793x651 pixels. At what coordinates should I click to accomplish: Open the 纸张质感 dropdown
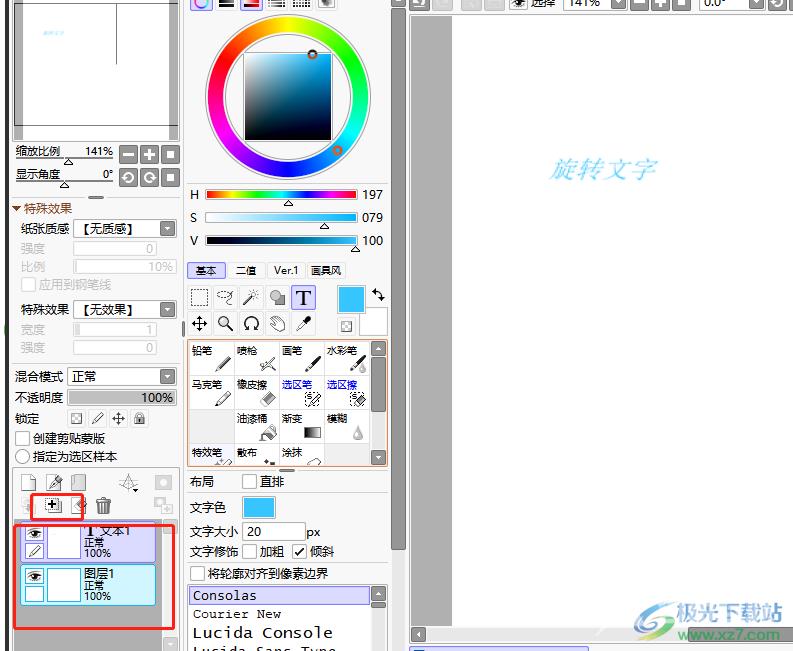(167, 229)
